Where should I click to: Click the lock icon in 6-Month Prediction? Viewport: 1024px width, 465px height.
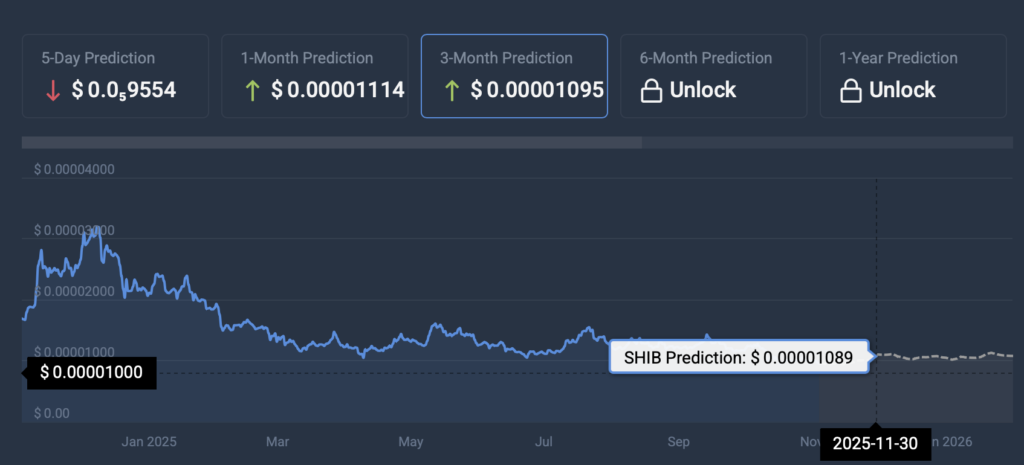coord(652,91)
